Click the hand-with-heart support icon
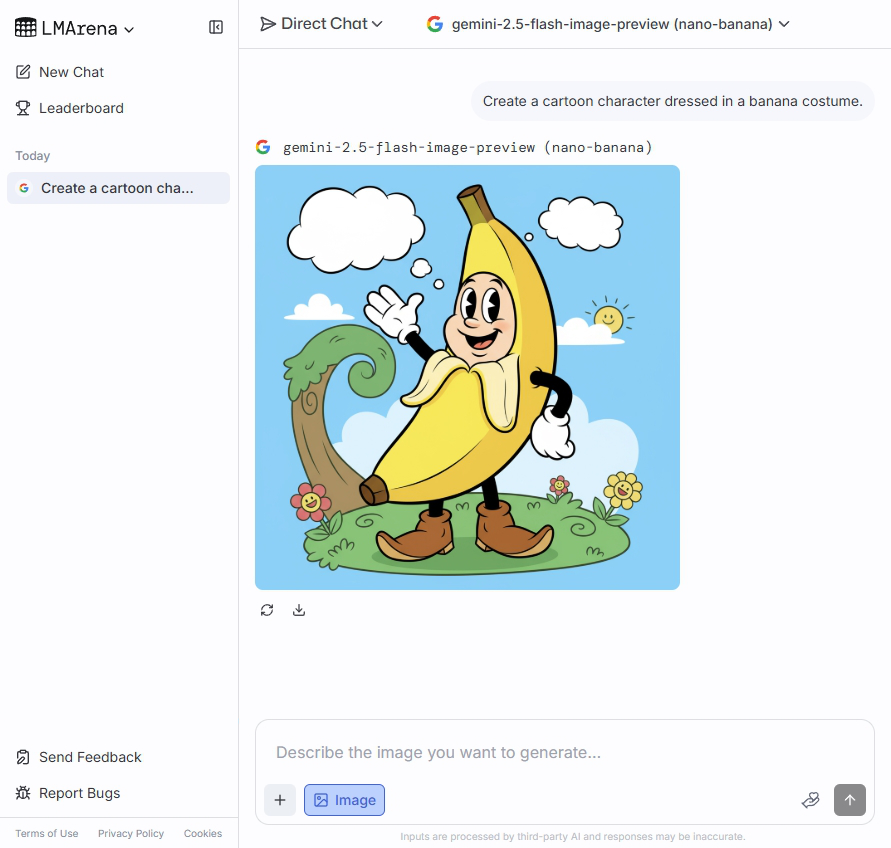Screen dimensions: 891x848 (810, 800)
